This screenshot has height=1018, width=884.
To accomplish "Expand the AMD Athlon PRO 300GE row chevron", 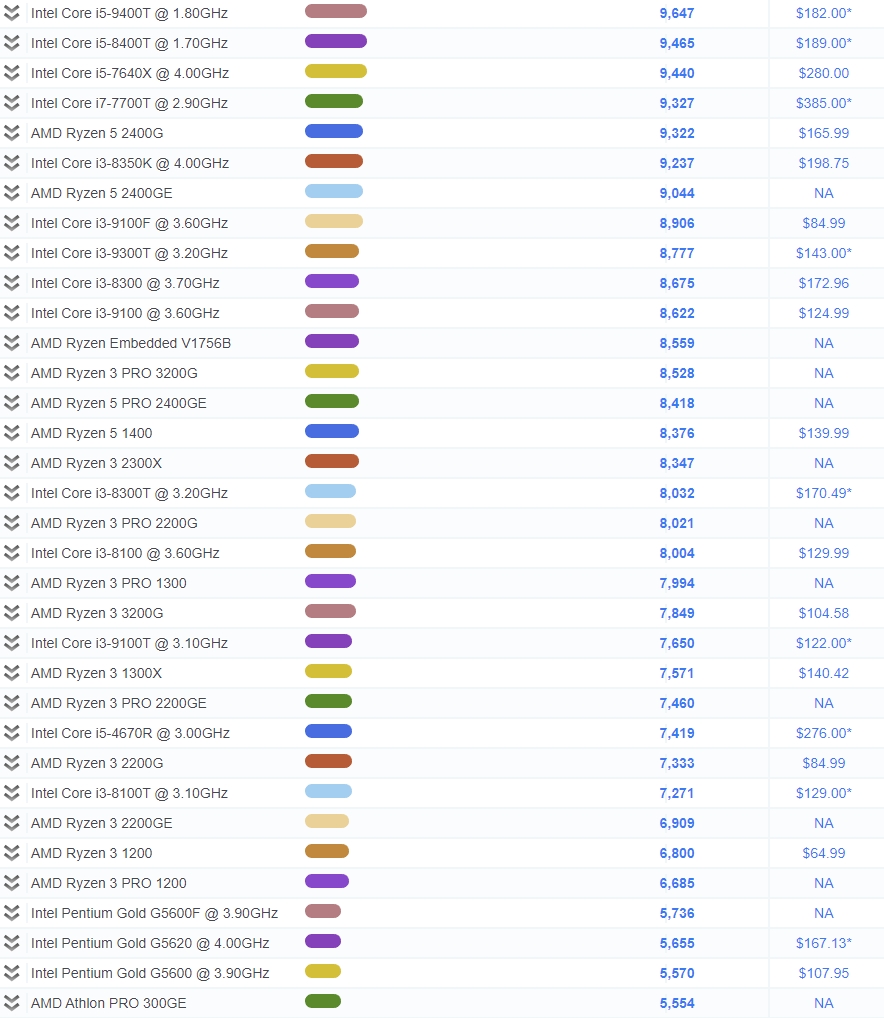I will (12, 1003).
